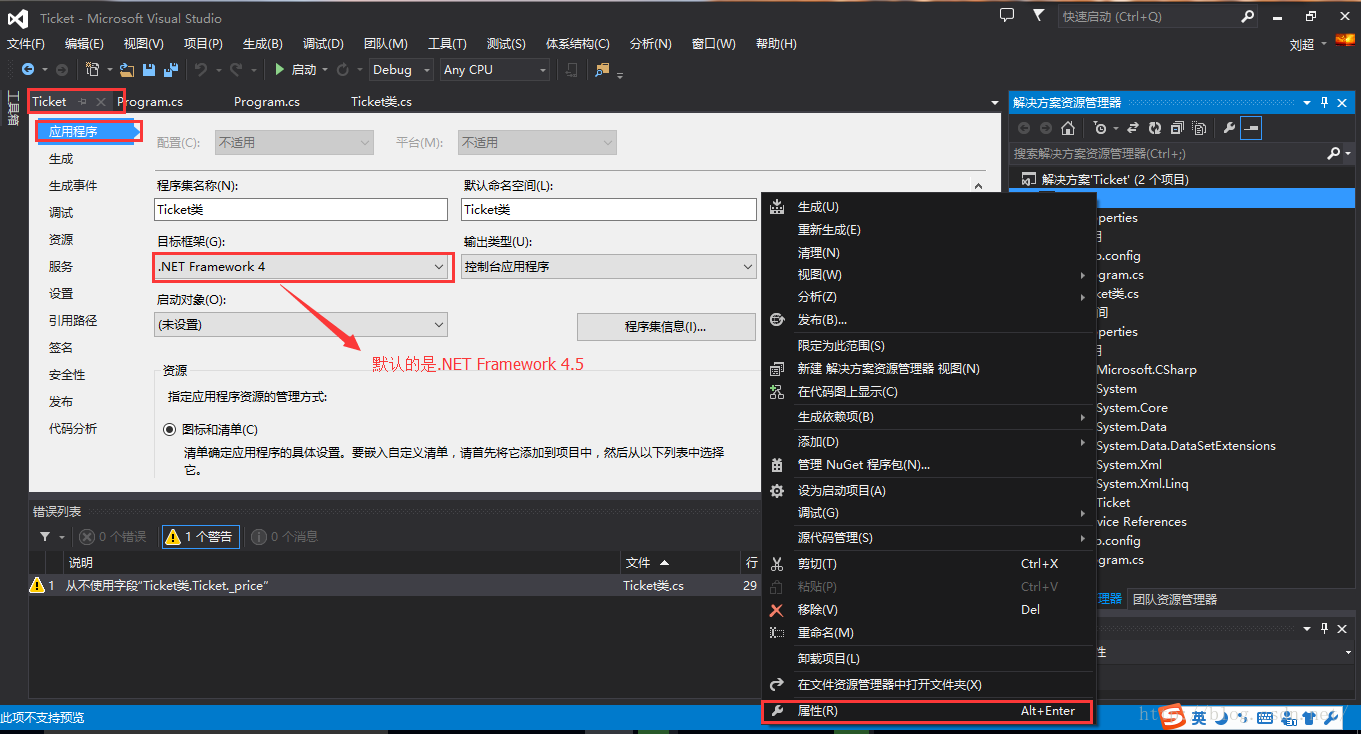Image resolution: width=1361 pixels, height=734 pixels.
Task: Close the Ticket properties tab
Action: [x=101, y=102]
